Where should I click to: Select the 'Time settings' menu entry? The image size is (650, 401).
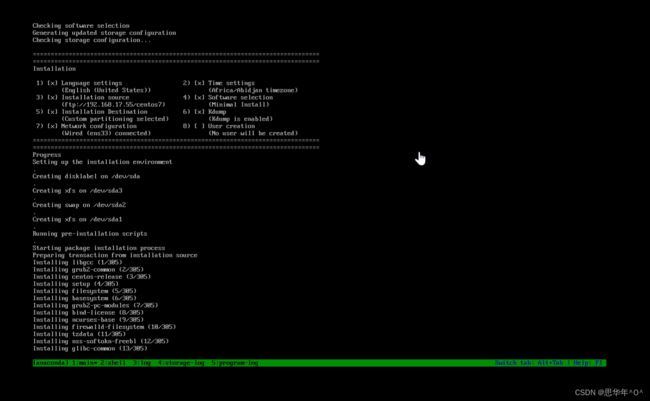click(231, 83)
